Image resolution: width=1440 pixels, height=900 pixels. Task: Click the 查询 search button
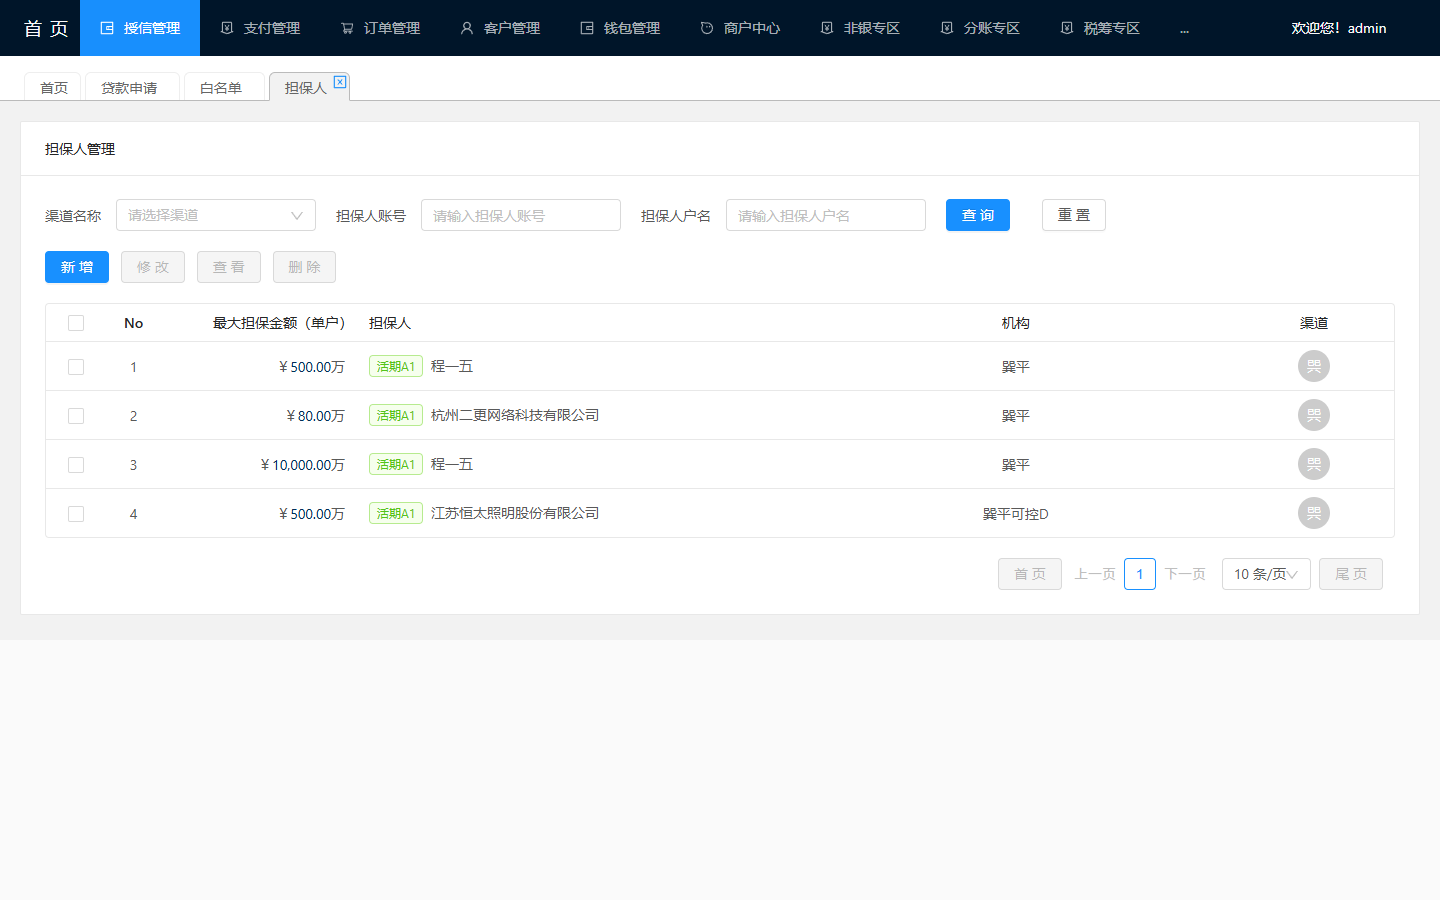pos(978,215)
